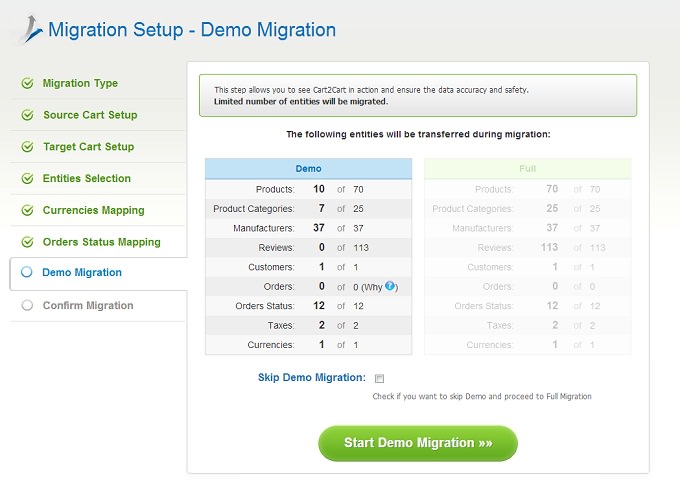Click the green check icon beside Target Cart Setup
The image size is (680, 490).
[27, 147]
